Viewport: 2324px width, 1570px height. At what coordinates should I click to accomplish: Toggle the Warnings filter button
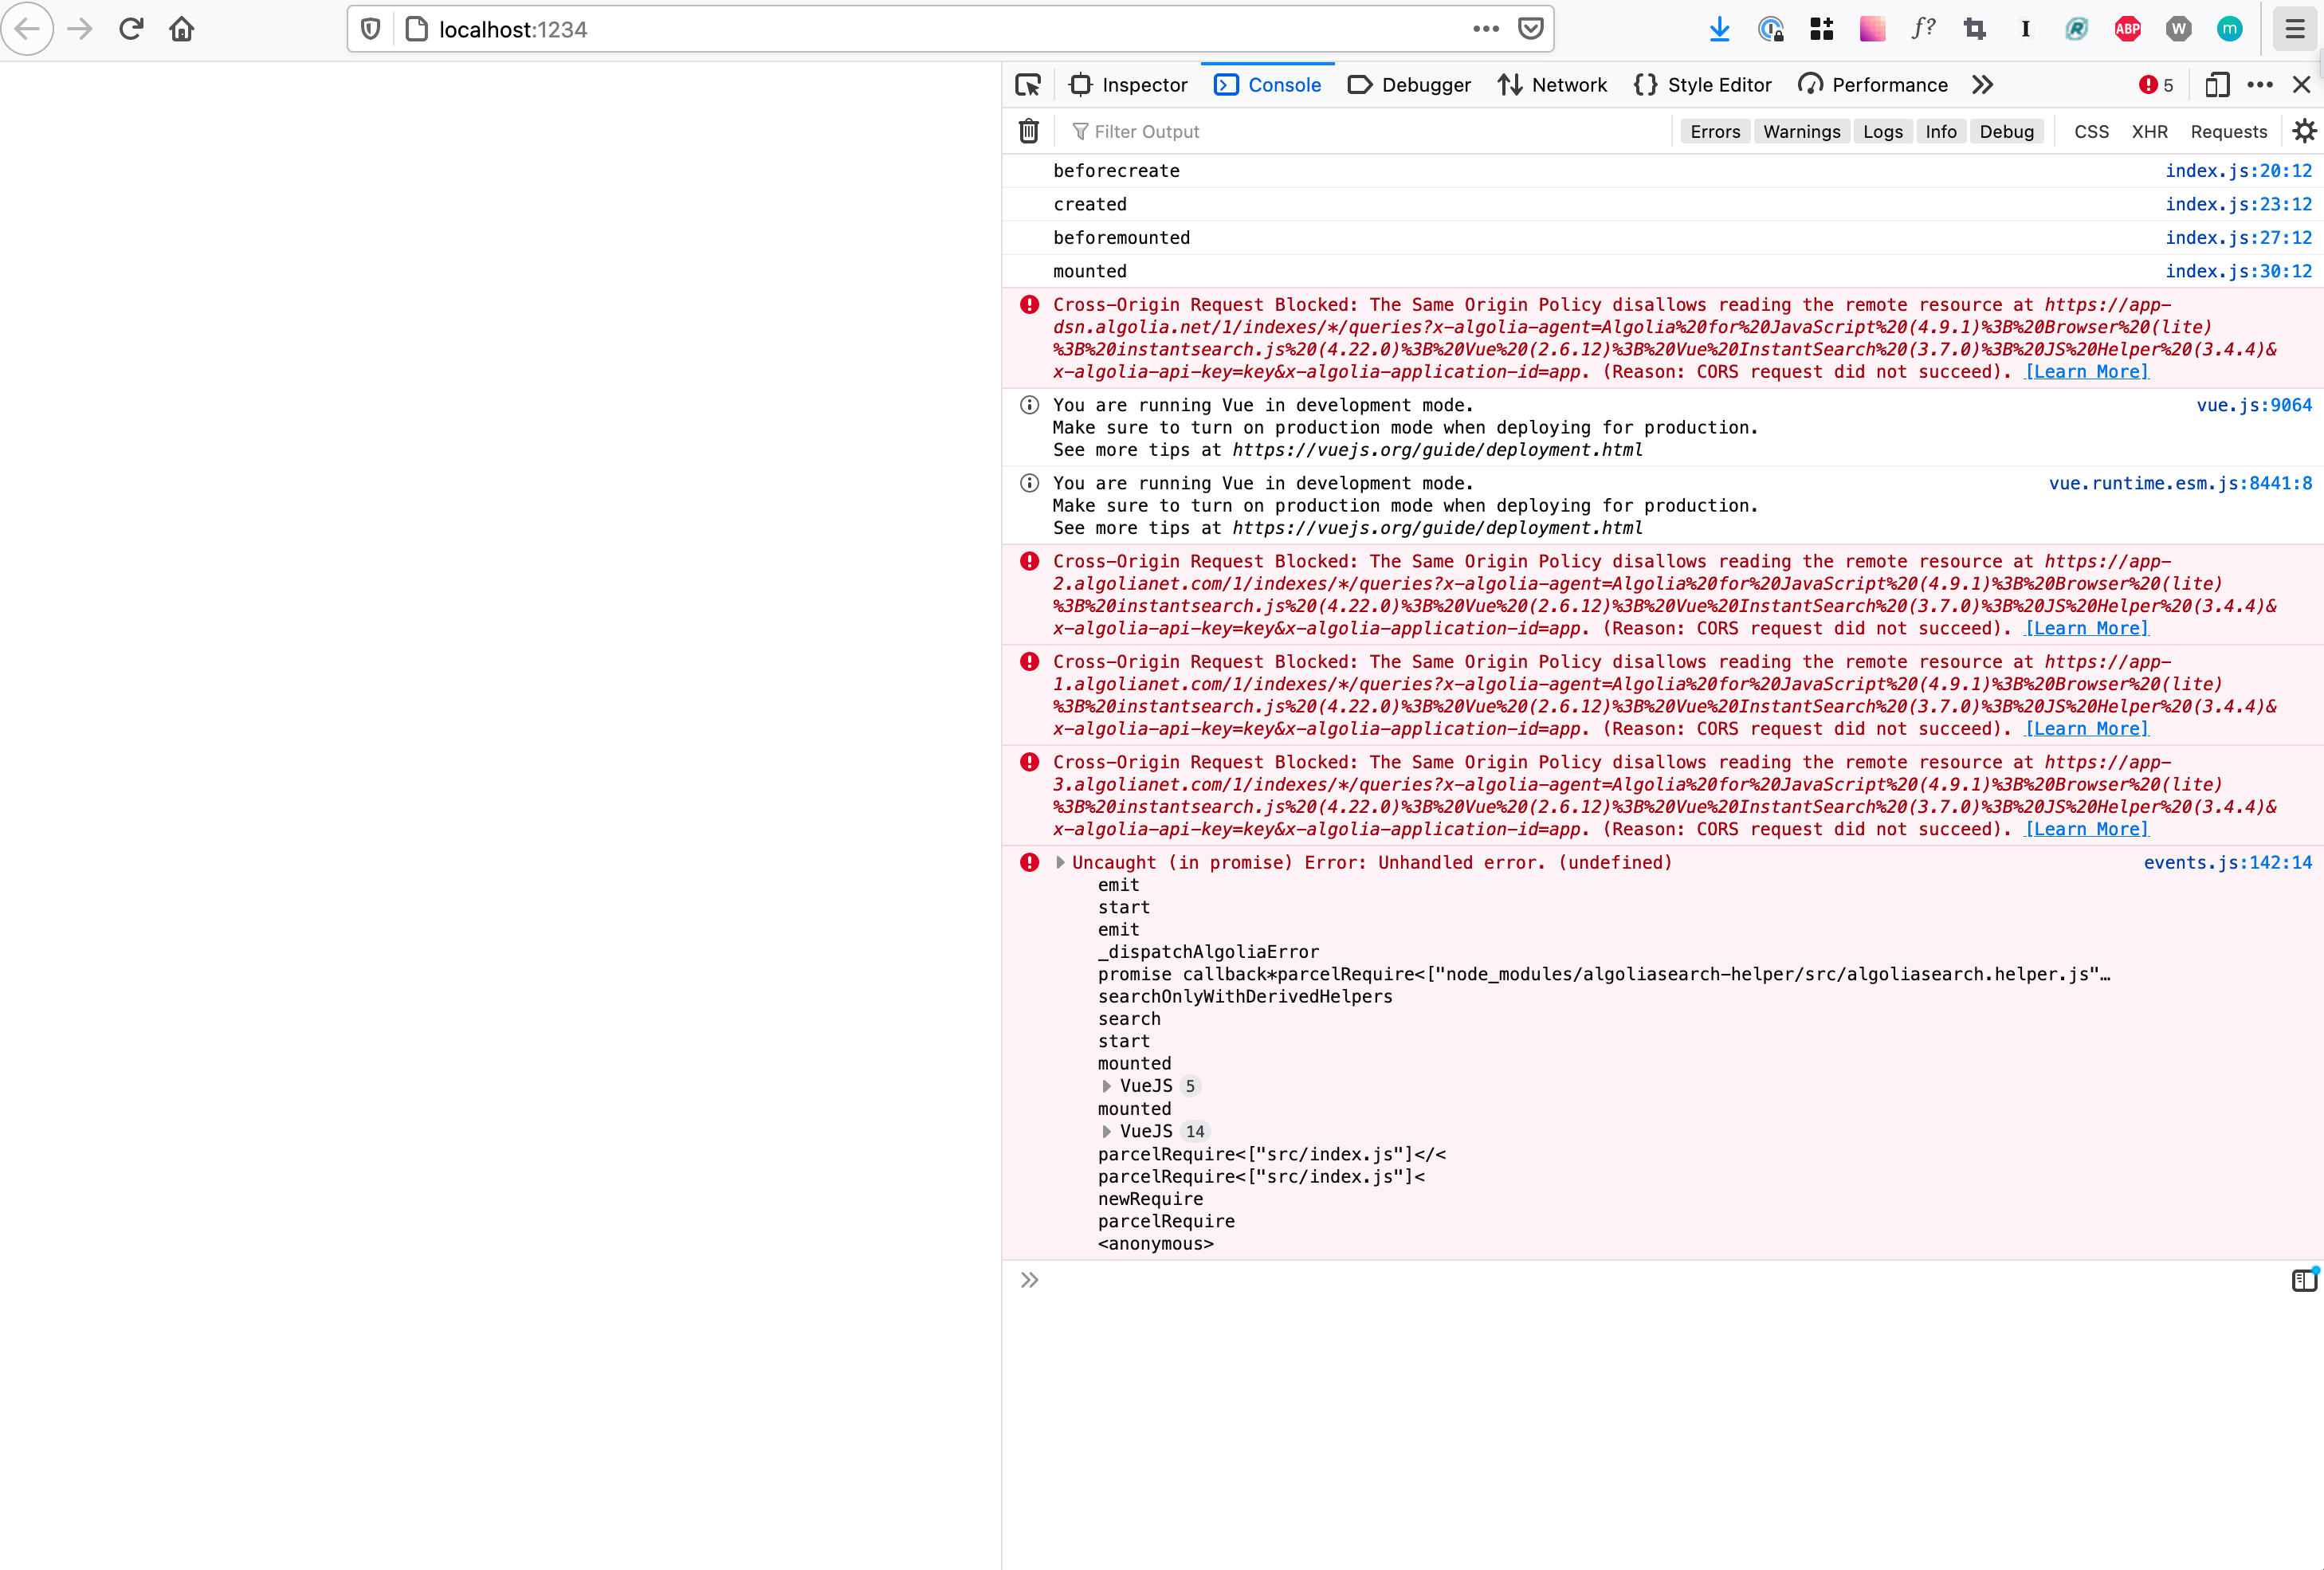(1801, 131)
